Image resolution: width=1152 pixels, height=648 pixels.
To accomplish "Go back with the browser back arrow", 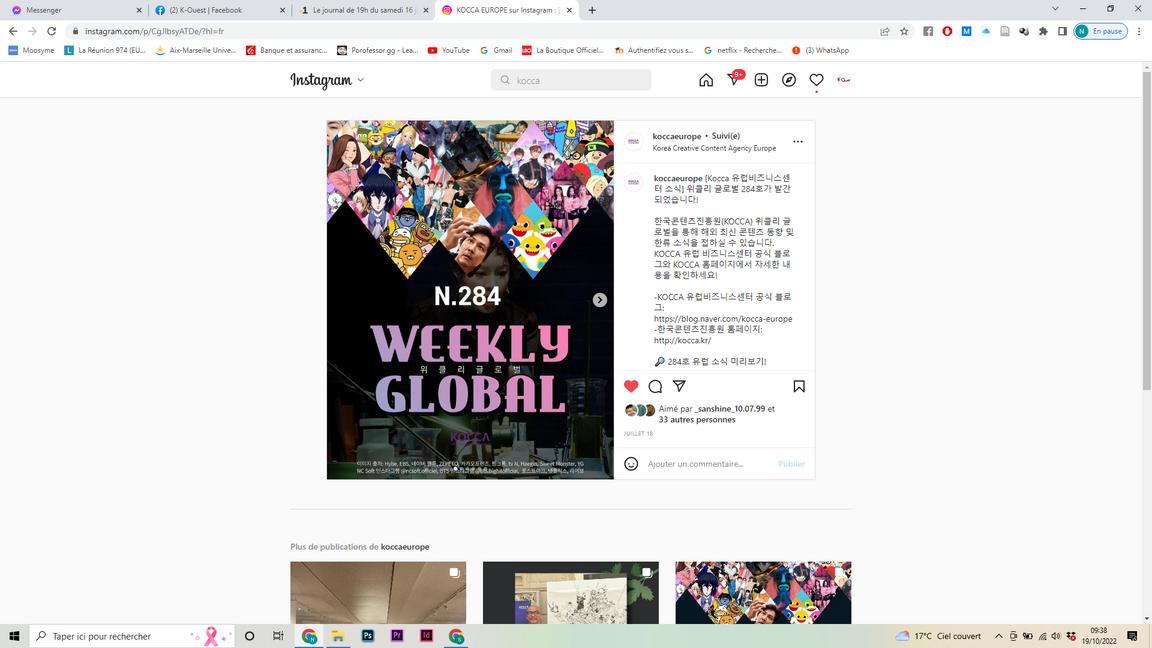I will click(13, 31).
